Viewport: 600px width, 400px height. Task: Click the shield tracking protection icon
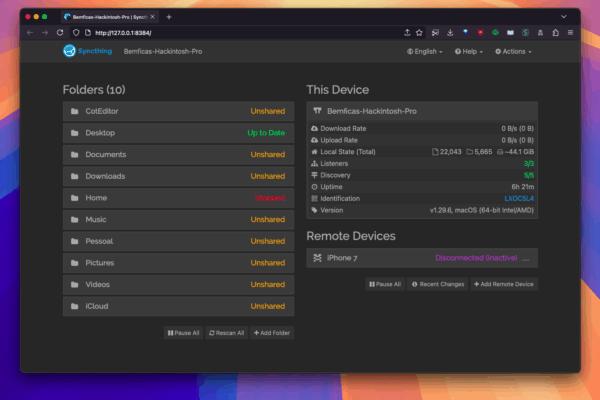tap(76, 33)
